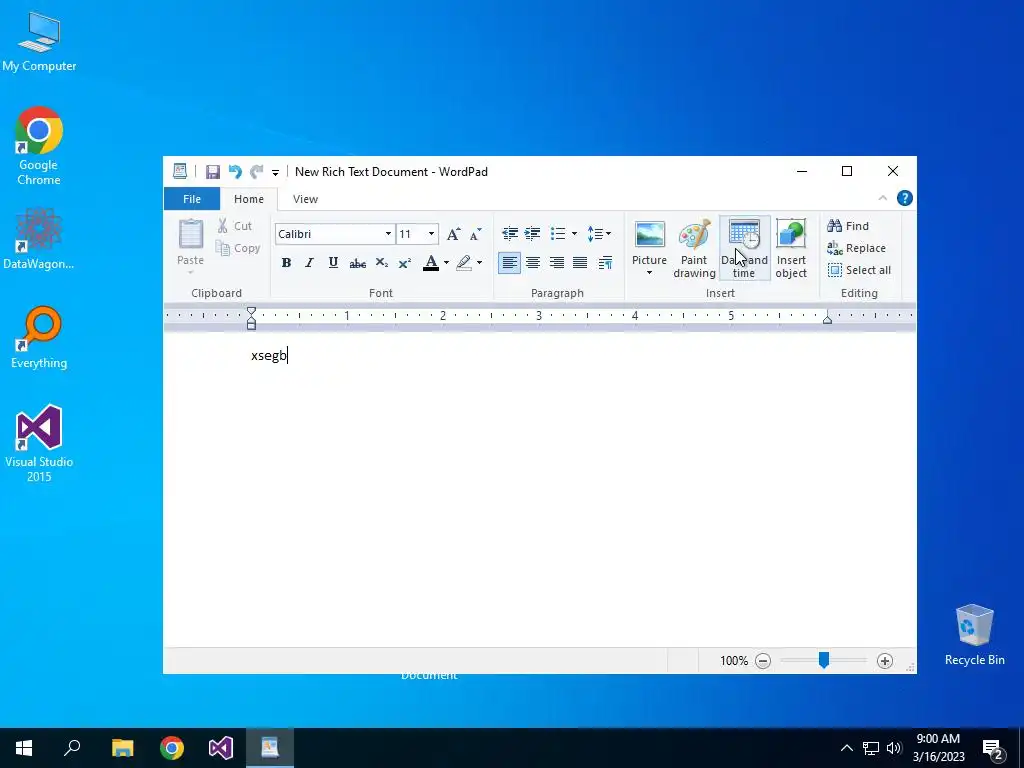Toggle strikethrough formatting

[x=357, y=263]
